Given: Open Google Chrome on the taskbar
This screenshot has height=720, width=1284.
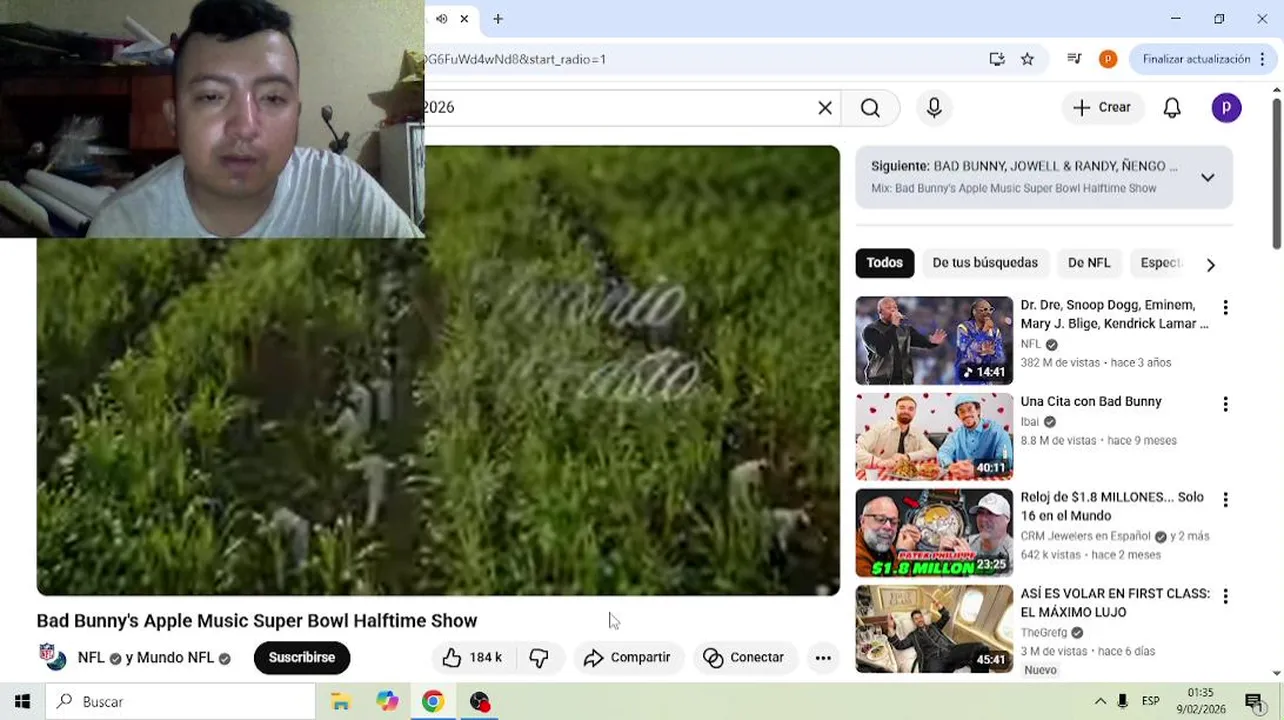Looking at the screenshot, I should coord(432,702).
